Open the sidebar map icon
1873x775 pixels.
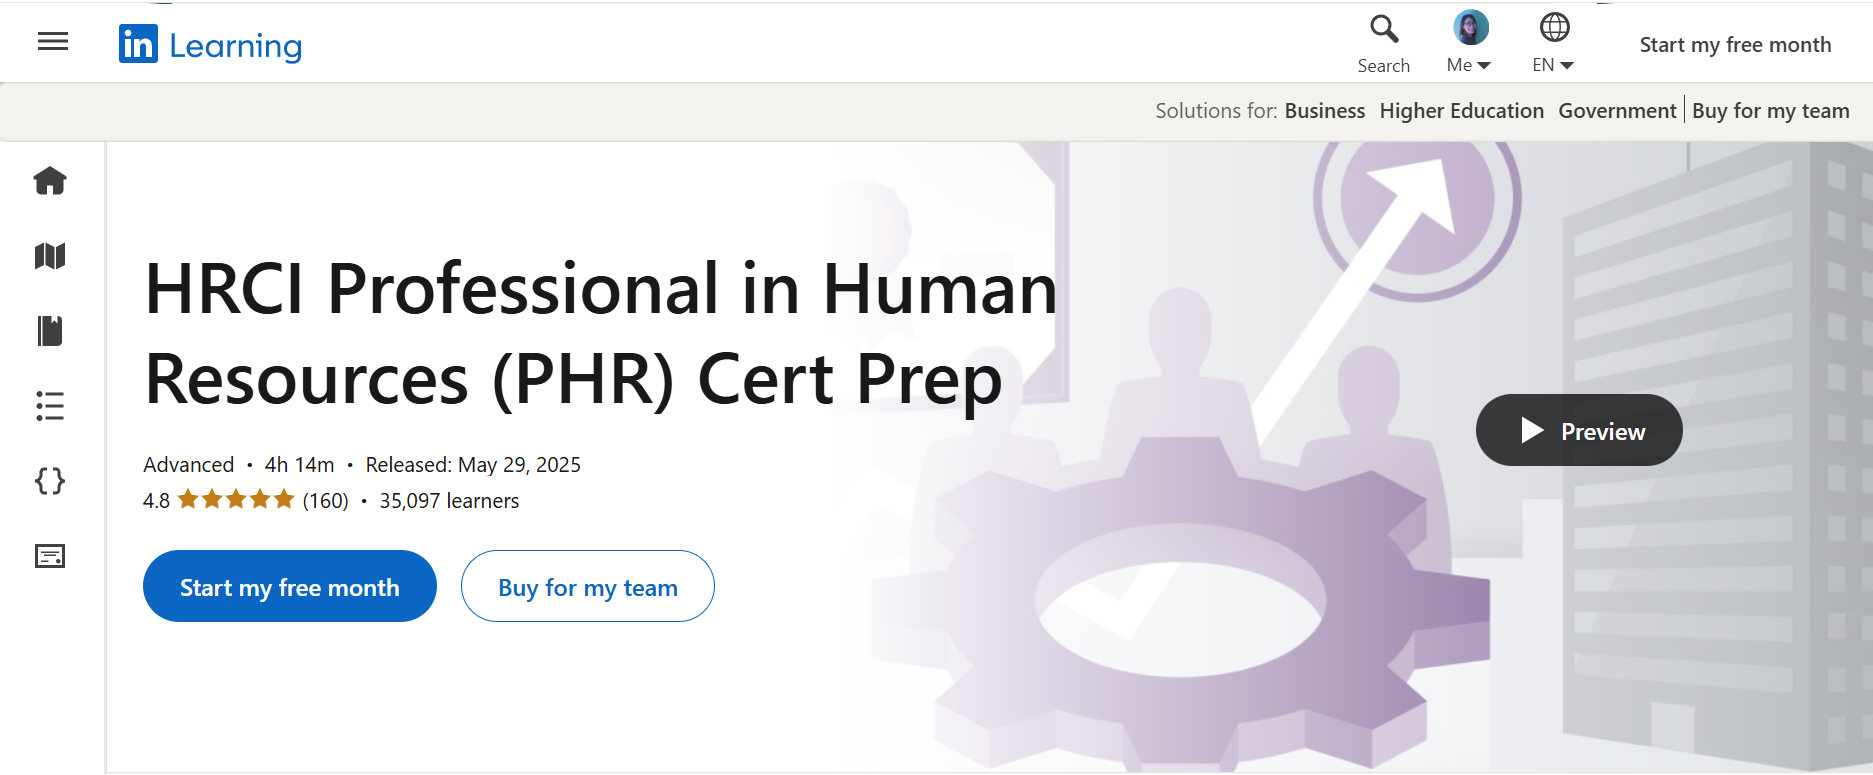coord(50,256)
